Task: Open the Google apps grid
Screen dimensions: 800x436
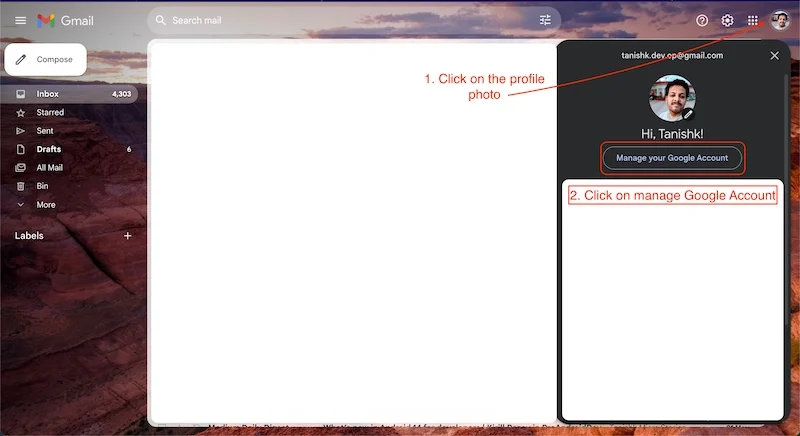Action: click(x=753, y=20)
